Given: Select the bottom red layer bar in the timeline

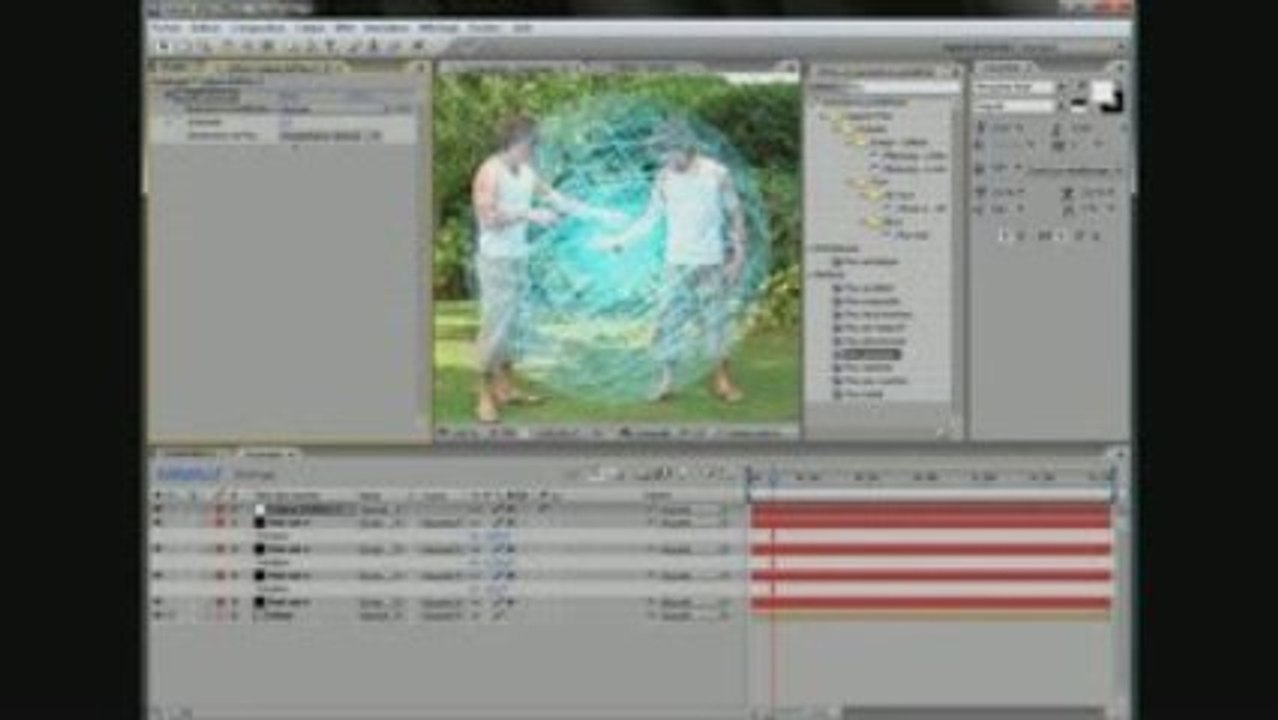Looking at the screenshot, I should (931, 603).
